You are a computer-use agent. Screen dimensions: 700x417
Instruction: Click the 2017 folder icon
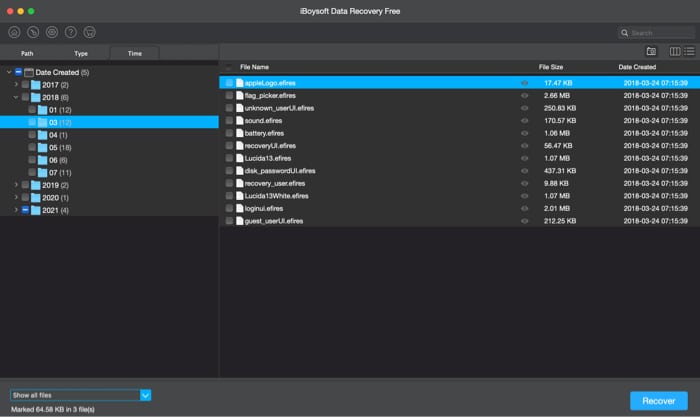(36, 85)
